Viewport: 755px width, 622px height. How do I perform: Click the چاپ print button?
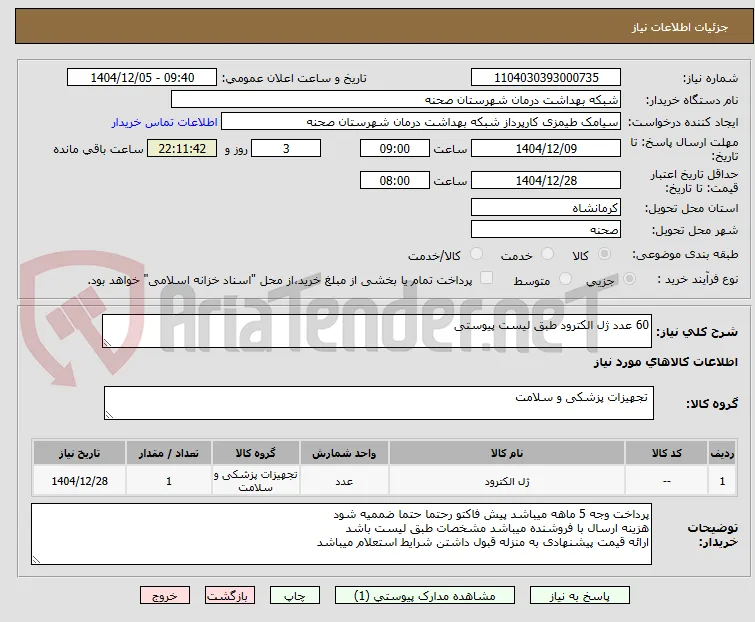(x=295, y=596)
